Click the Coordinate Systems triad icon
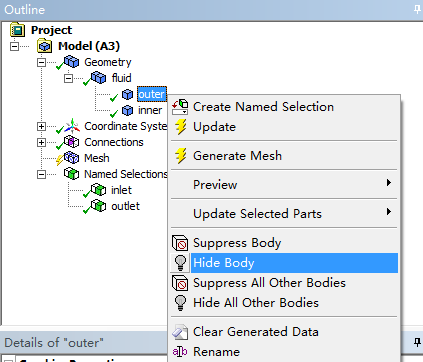This screenshot has height=362, width=423. coord(72,126)
